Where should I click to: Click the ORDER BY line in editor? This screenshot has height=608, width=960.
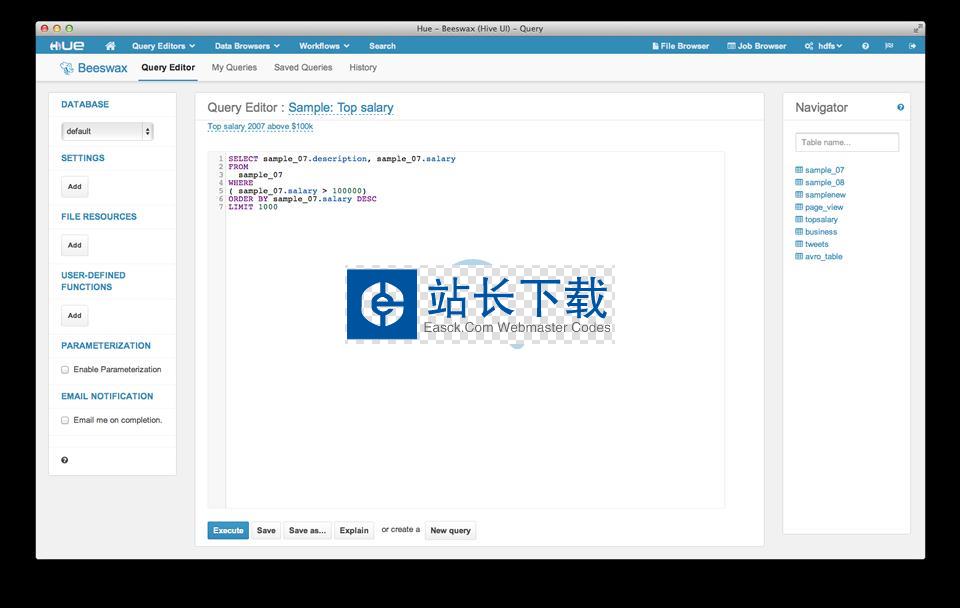[x=302, y=199]
